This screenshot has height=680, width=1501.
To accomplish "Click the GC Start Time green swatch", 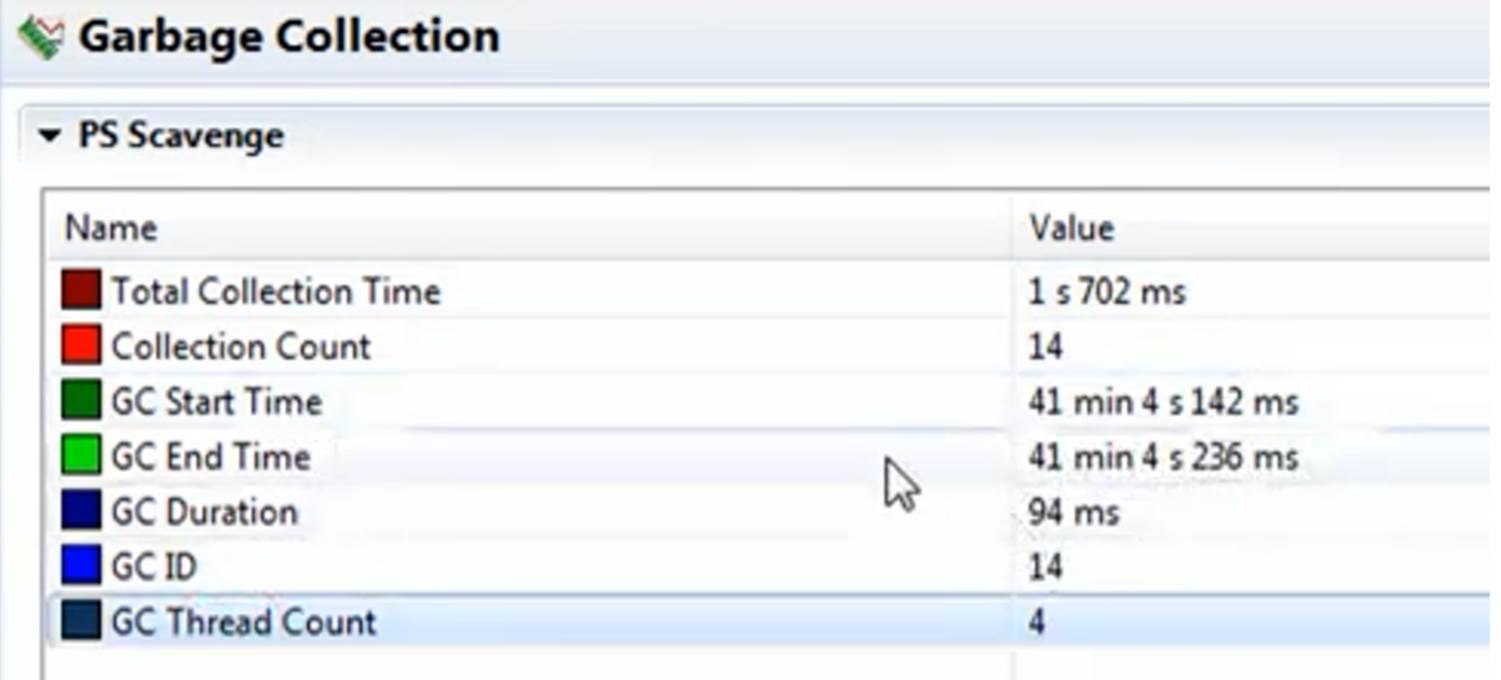I will 81,401.
